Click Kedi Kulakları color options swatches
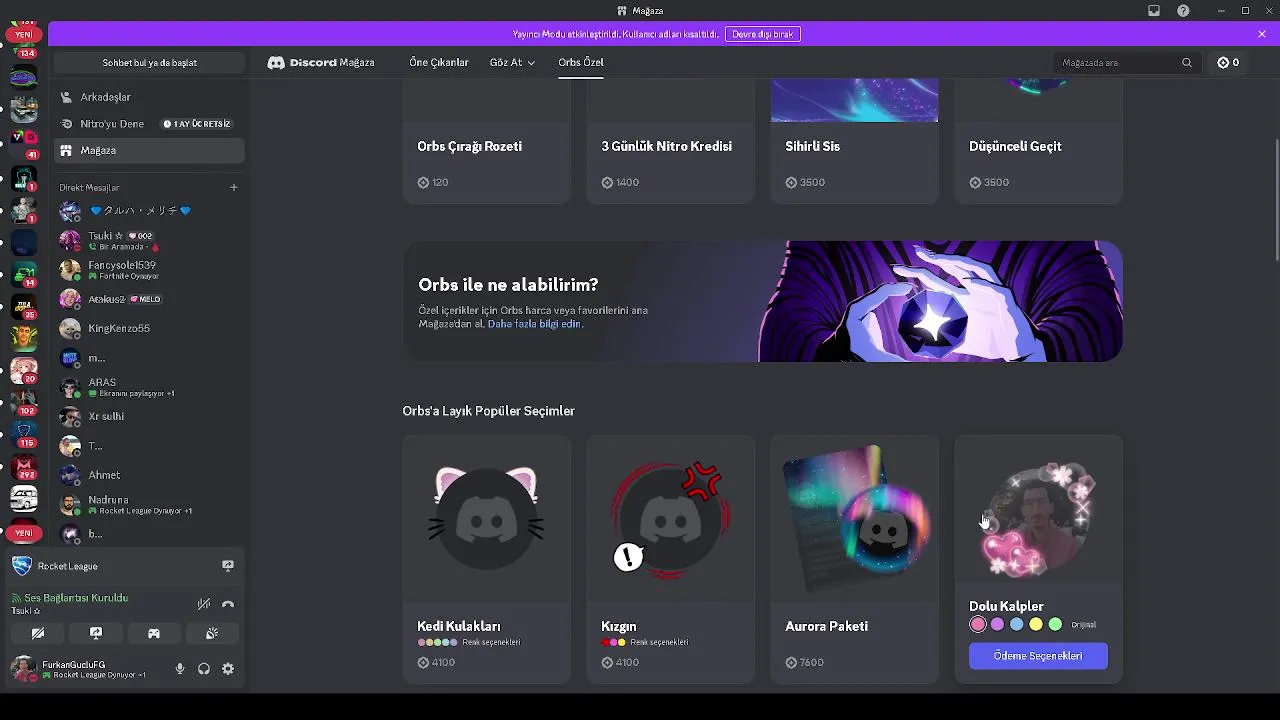This screenshot has width=1280, height=720. pyautogui.click(x=437, y=642)
